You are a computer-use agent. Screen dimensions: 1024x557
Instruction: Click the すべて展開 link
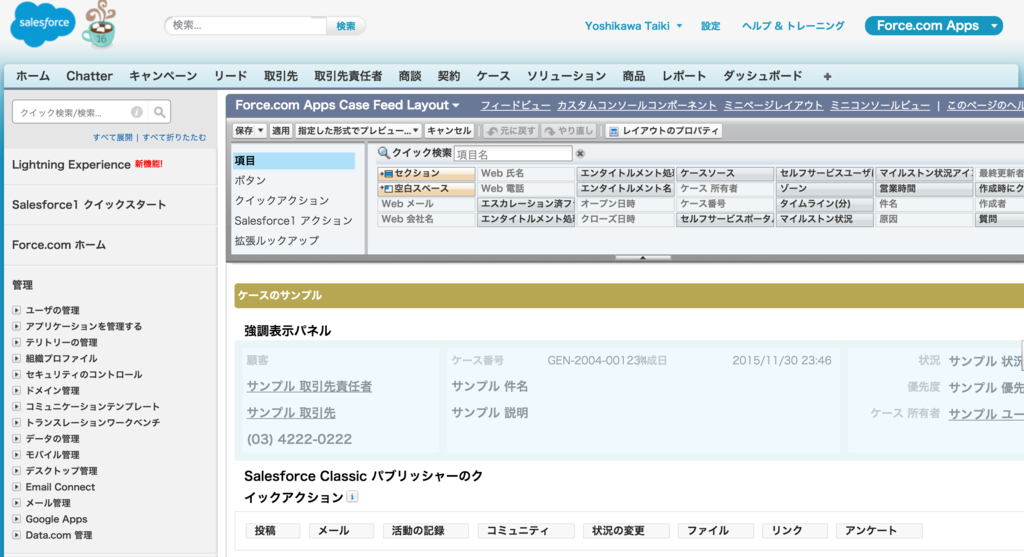(112, 138)
